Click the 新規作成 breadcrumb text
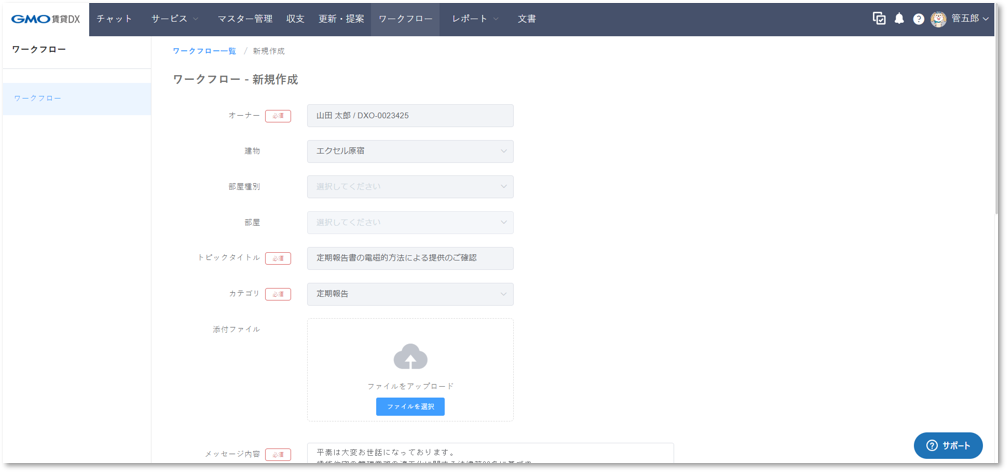Image resolution: width=1007 pixels, height=472 pixels. [268, 51]
